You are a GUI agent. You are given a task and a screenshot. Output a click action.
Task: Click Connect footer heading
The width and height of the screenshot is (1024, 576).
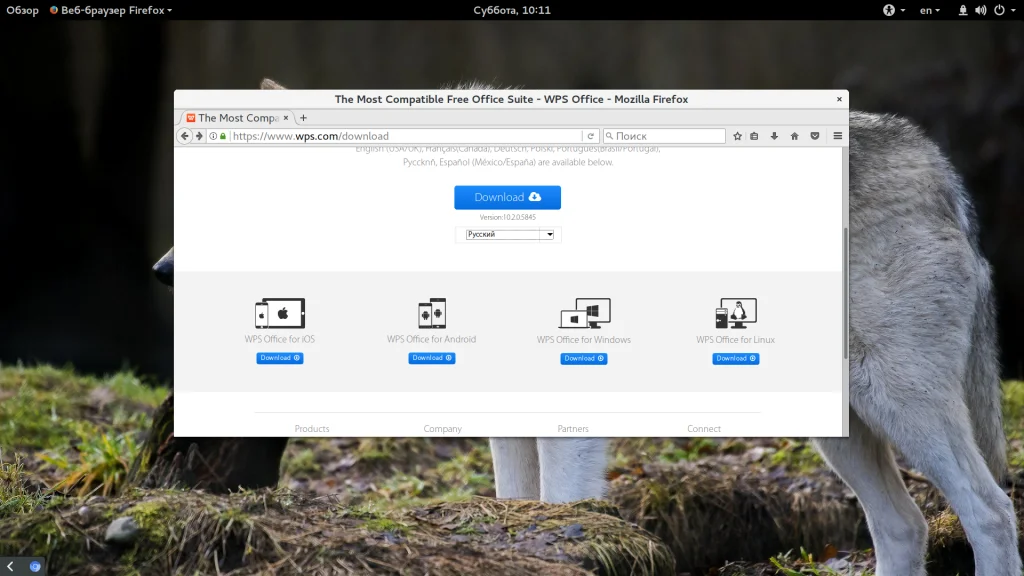[704, 428]
